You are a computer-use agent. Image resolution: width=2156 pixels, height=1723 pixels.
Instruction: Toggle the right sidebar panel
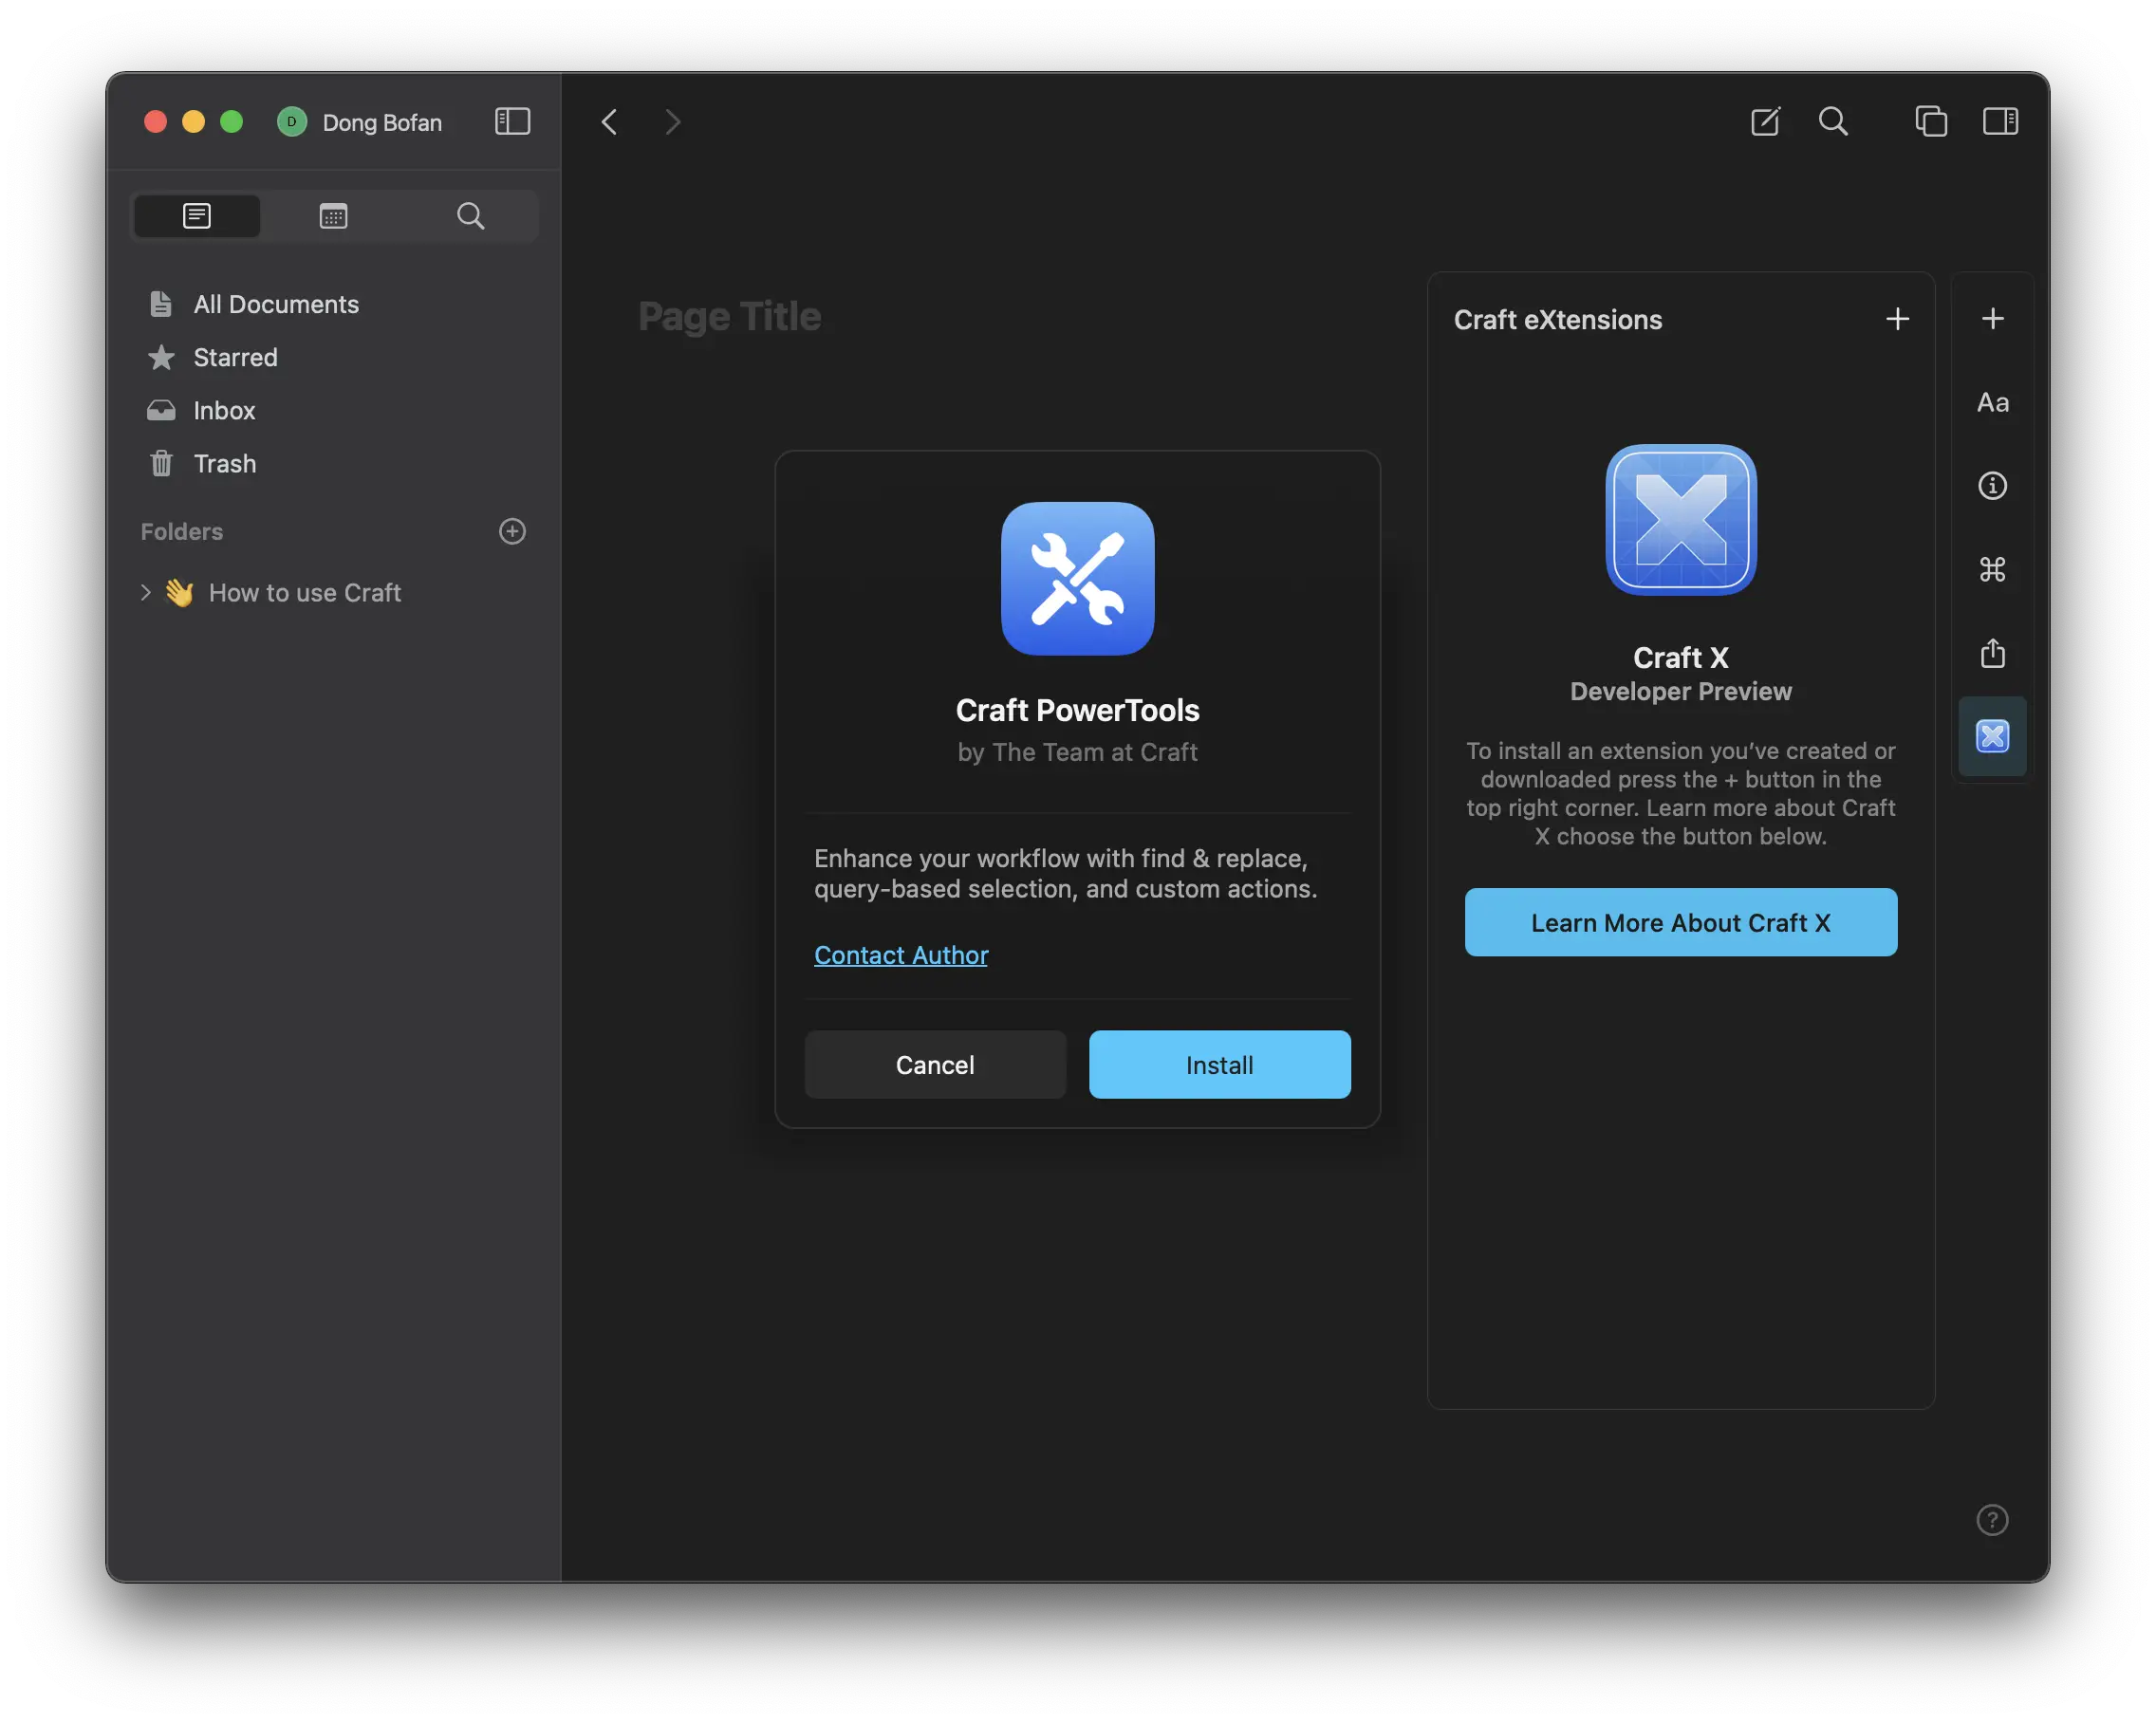coord(2000,122)
